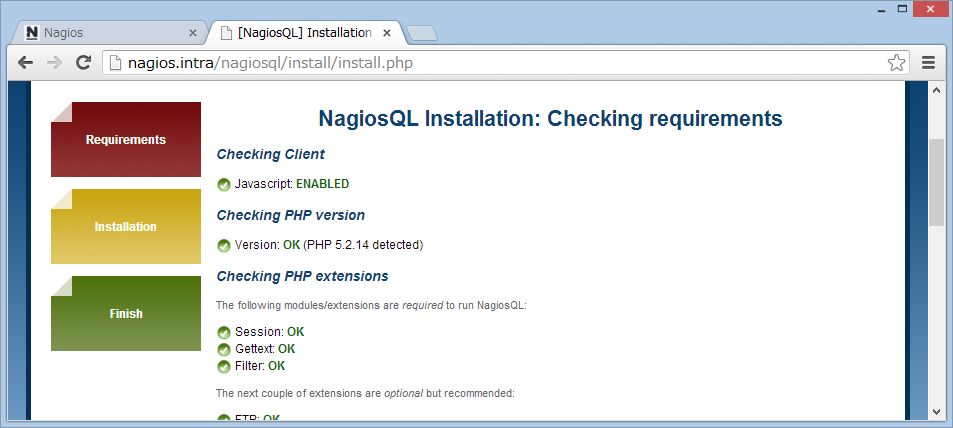Click the sentence about required modules/extensions
This screenshot has width=953, height=428.
click(x=371, y=305)
